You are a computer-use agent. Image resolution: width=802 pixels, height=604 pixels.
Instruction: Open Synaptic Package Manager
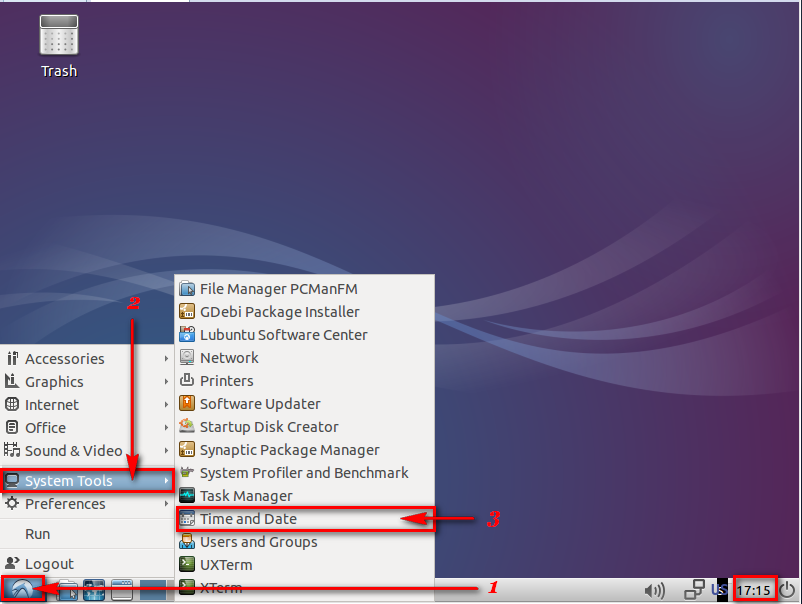coord(305,450)
